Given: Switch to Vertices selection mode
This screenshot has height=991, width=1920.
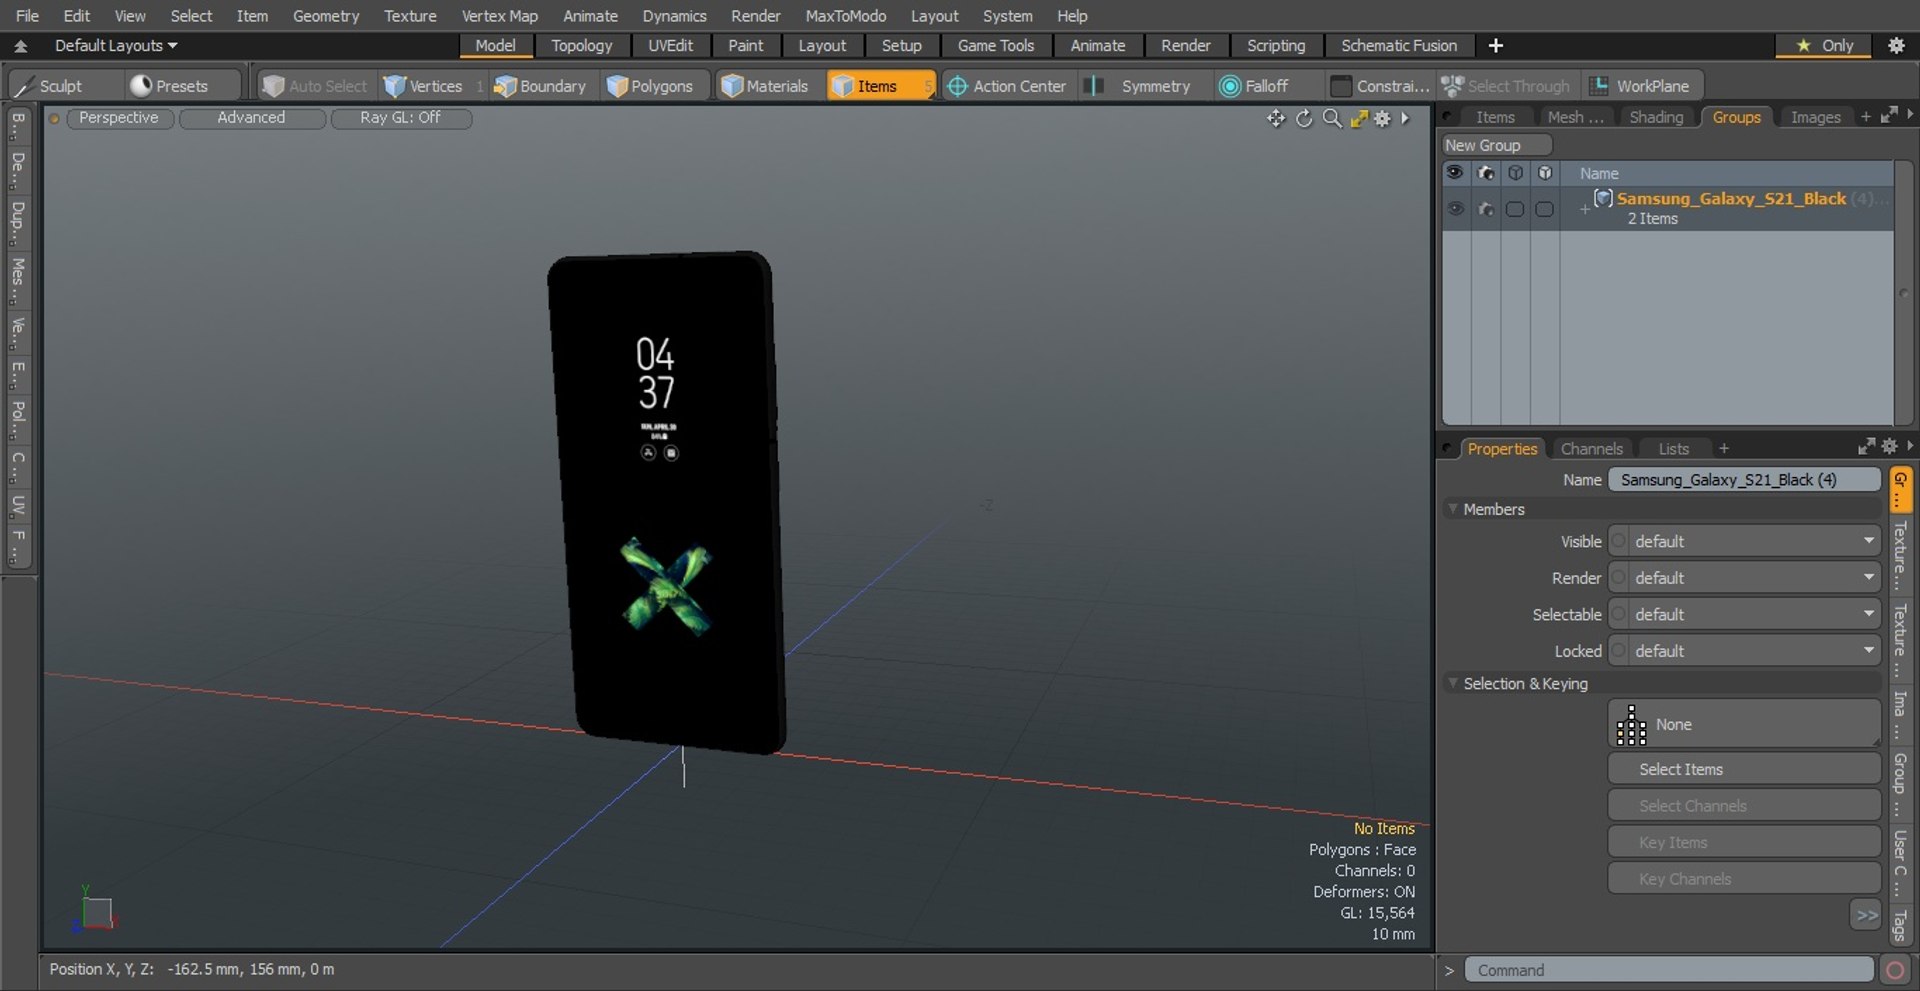Looking at the screenshot, I should (423, 86).
